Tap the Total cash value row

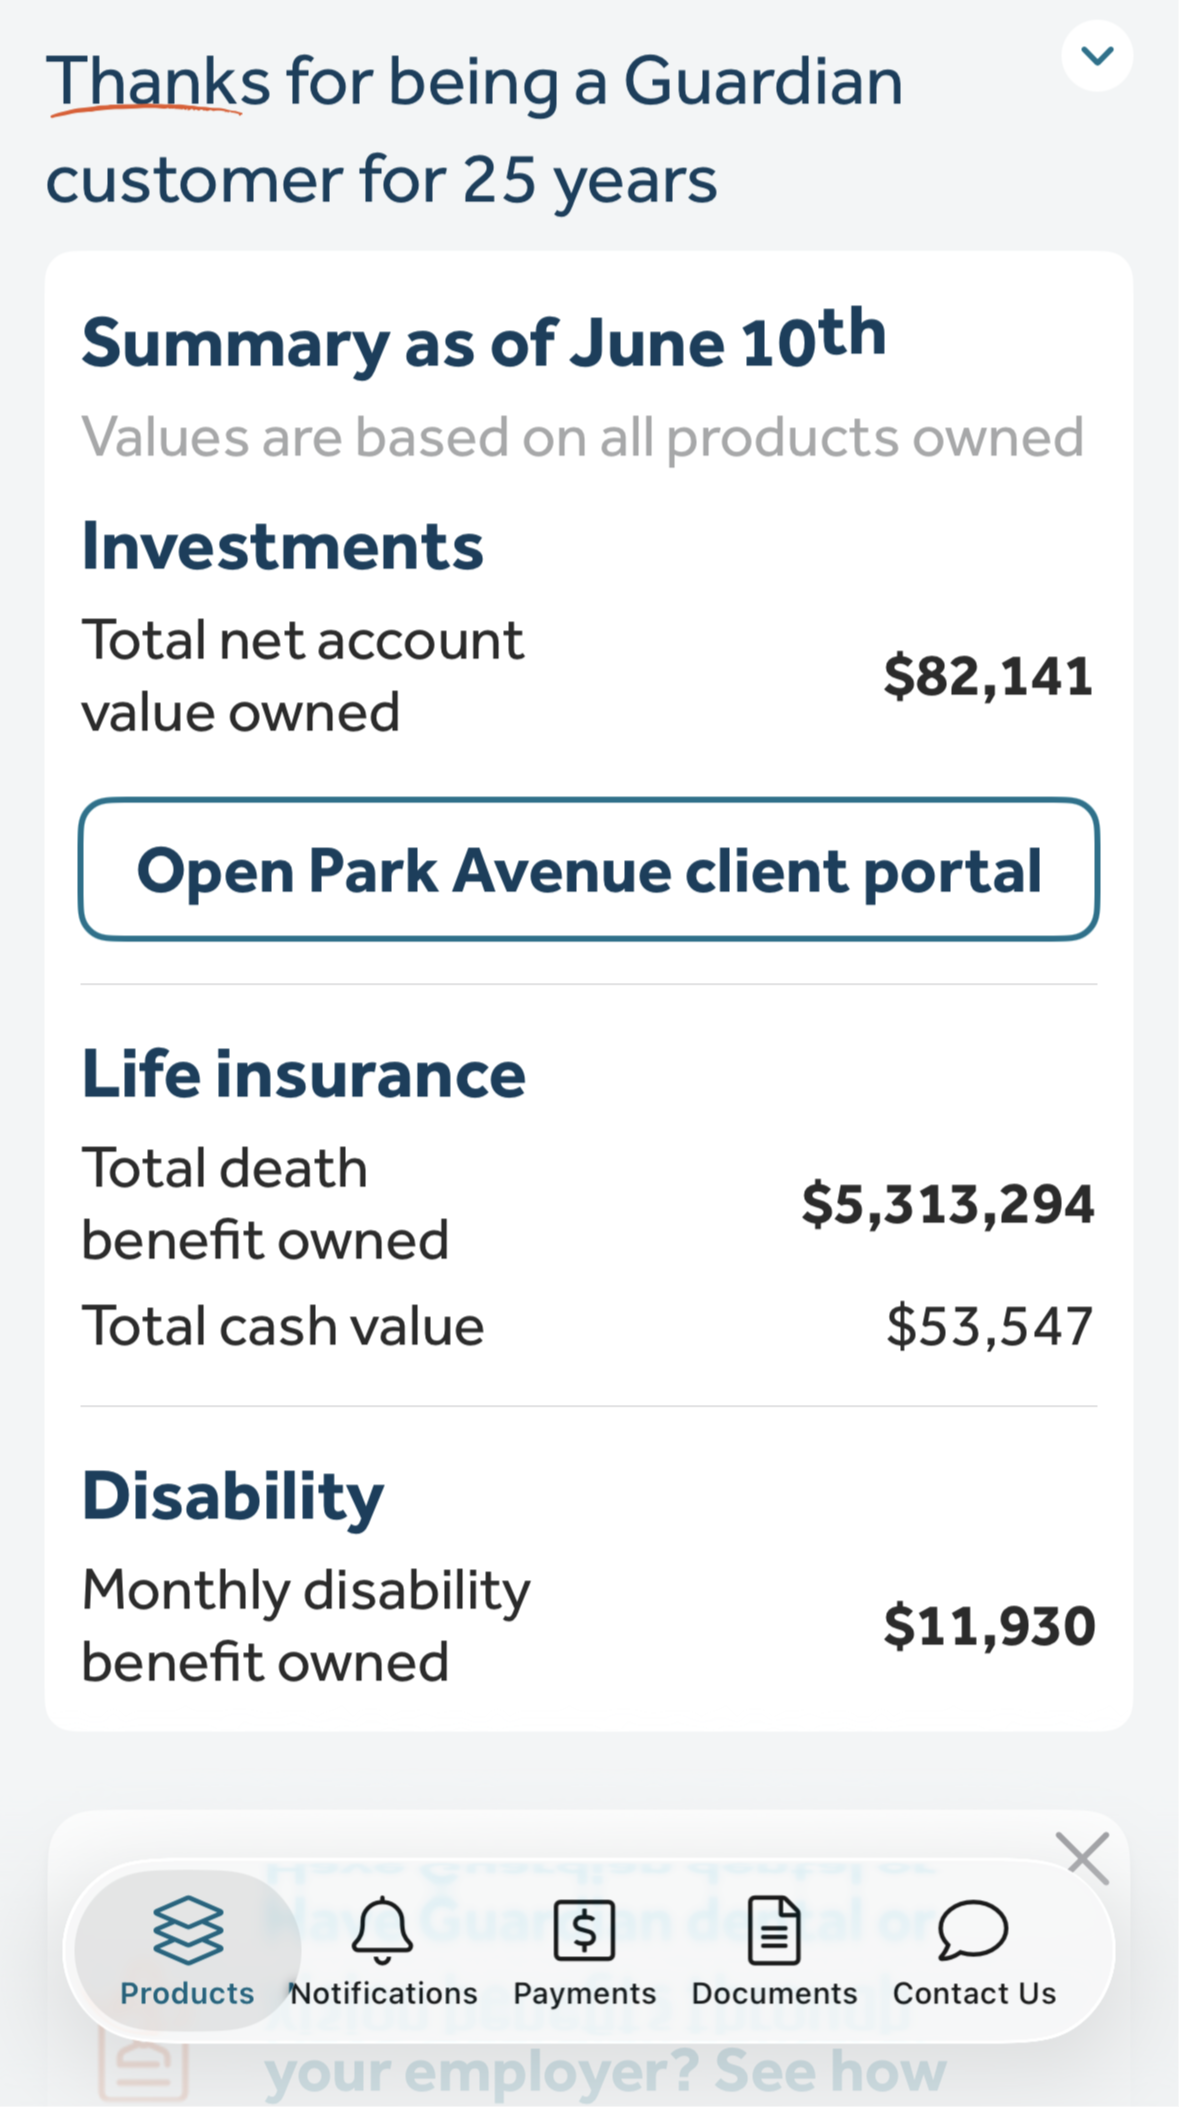click(x=588, y=1327)
